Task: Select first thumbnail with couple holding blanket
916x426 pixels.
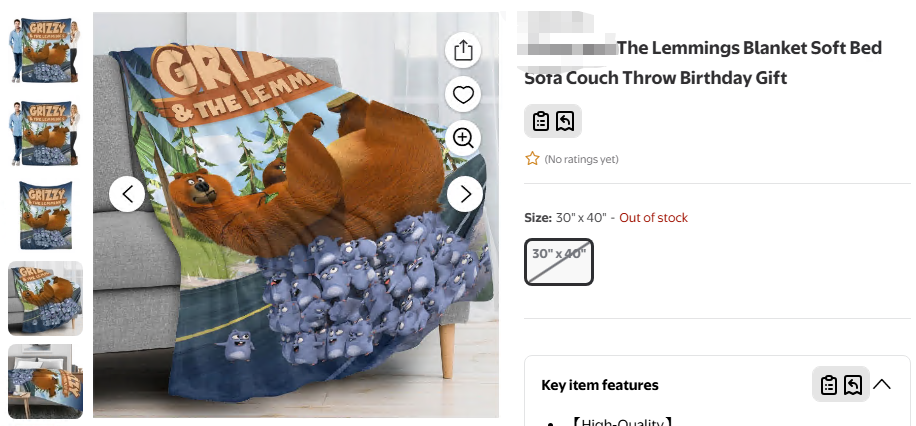Action: [45, 50]
